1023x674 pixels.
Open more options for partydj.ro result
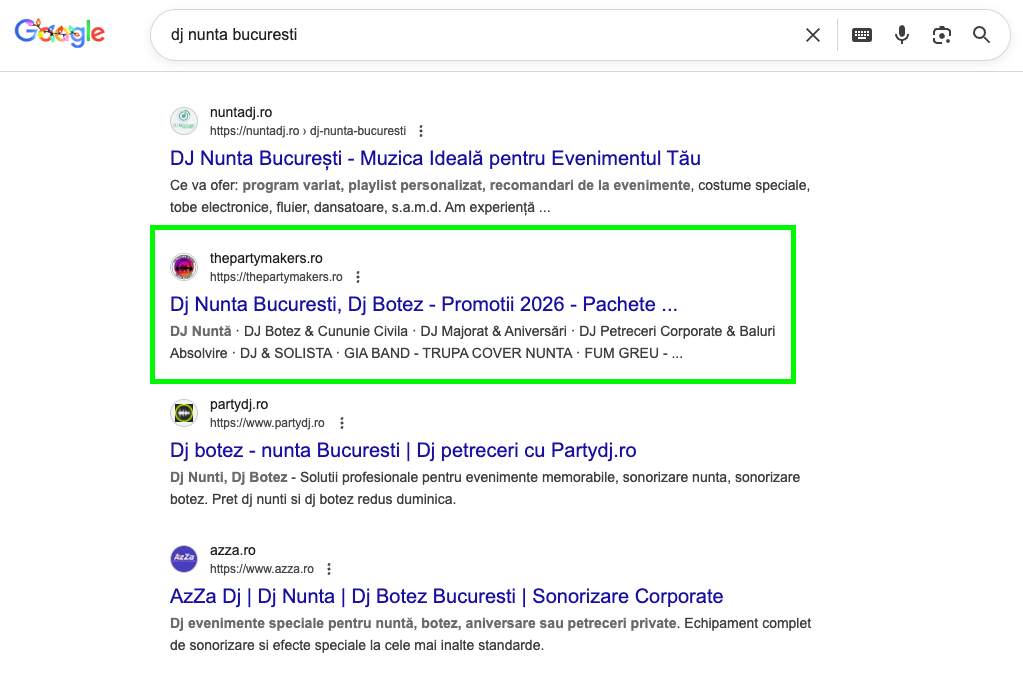coord(342,423)
